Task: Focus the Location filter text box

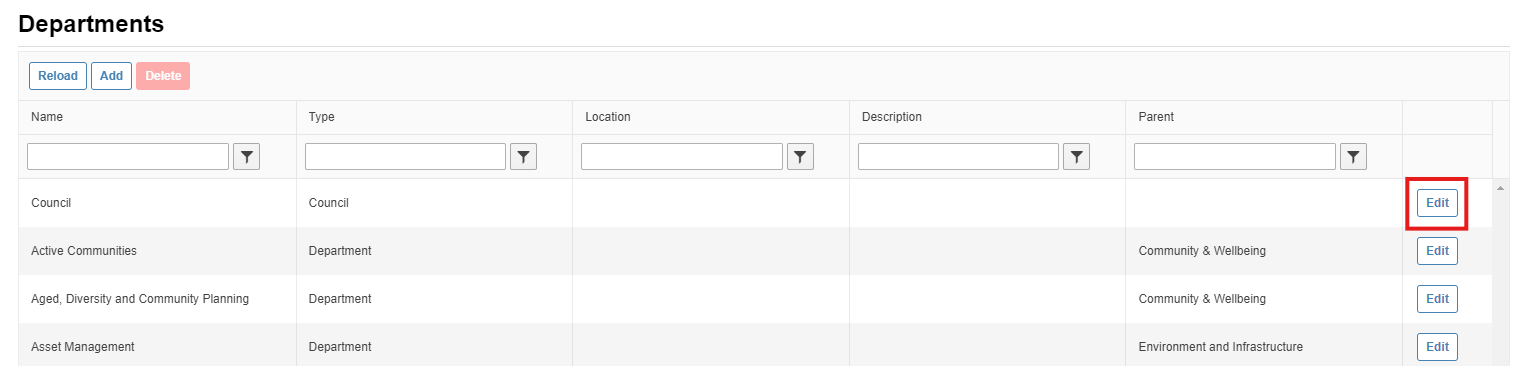Action: [682, 157]
